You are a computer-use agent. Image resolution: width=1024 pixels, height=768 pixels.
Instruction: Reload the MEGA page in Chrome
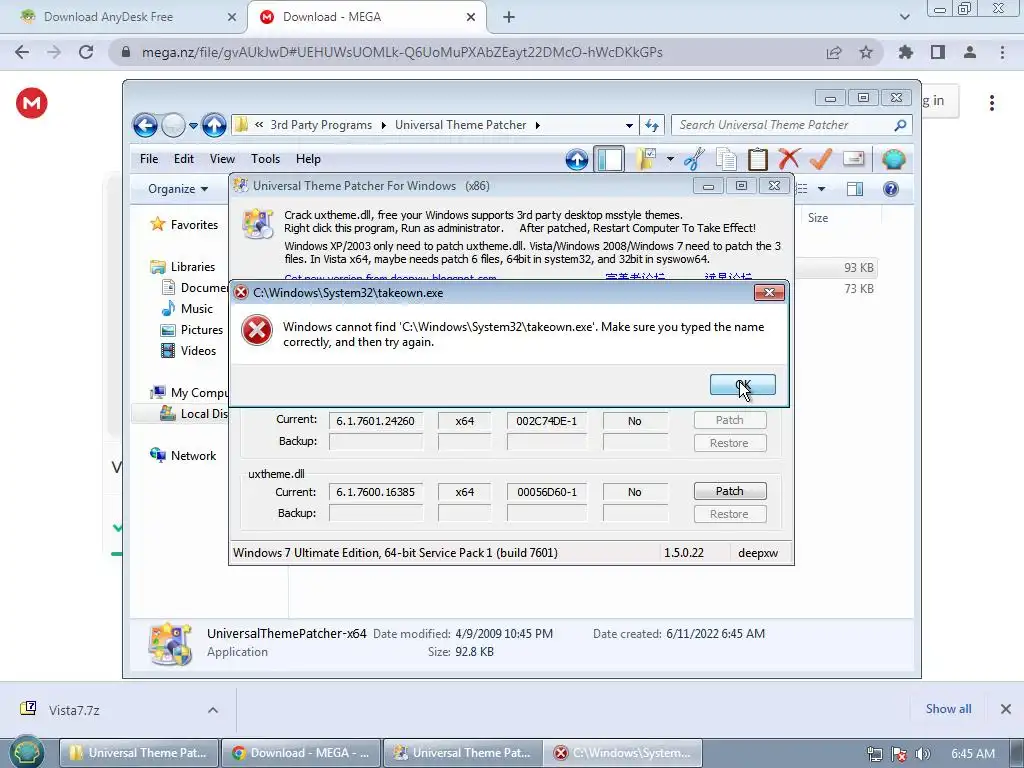click(x=86, y=52)
